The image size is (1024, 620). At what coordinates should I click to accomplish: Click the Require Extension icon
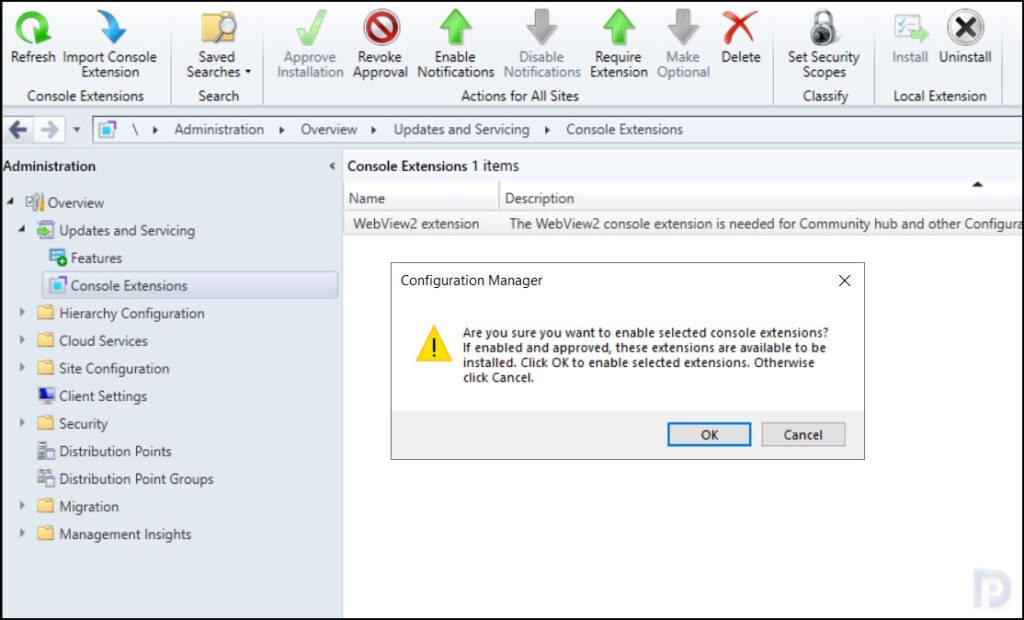click(618, 28)
